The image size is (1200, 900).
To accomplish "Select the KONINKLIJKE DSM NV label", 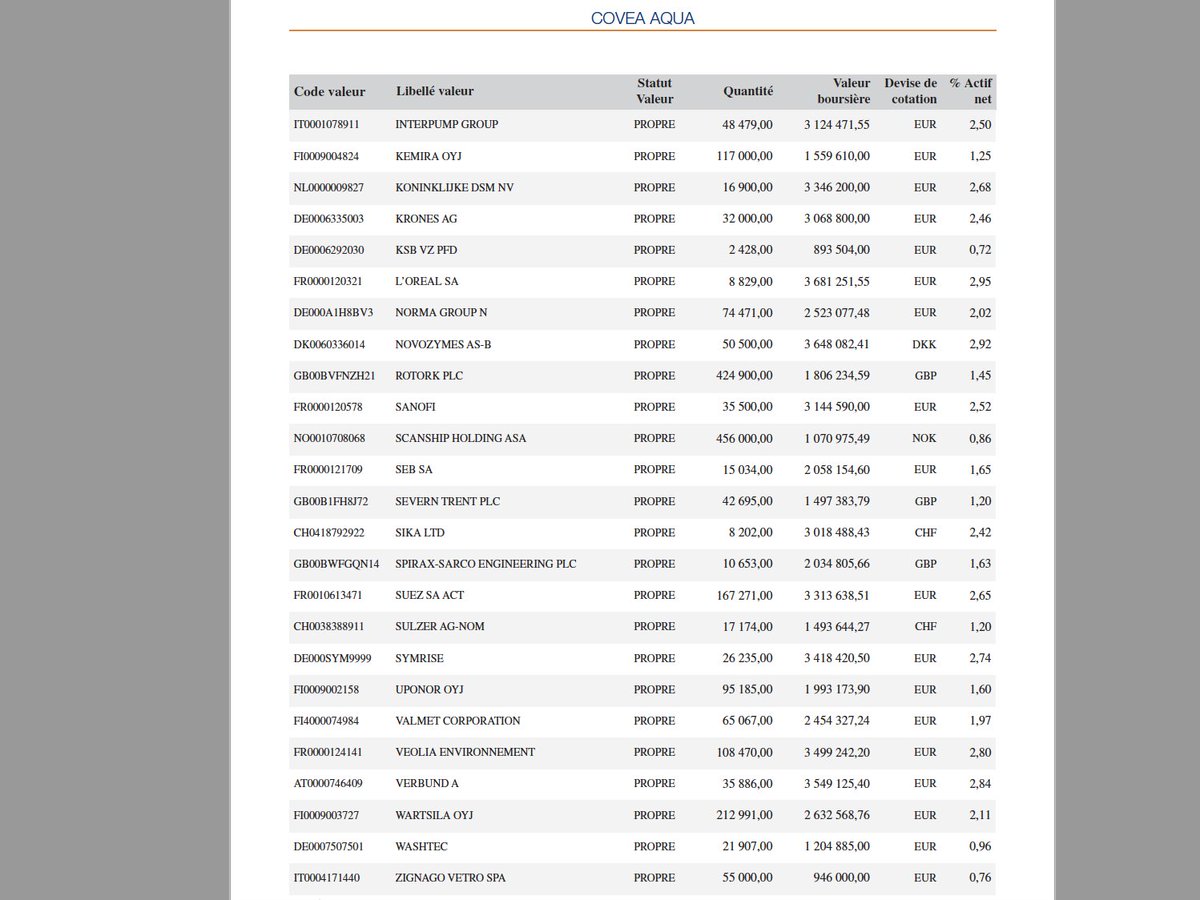I will coord(455,188).
